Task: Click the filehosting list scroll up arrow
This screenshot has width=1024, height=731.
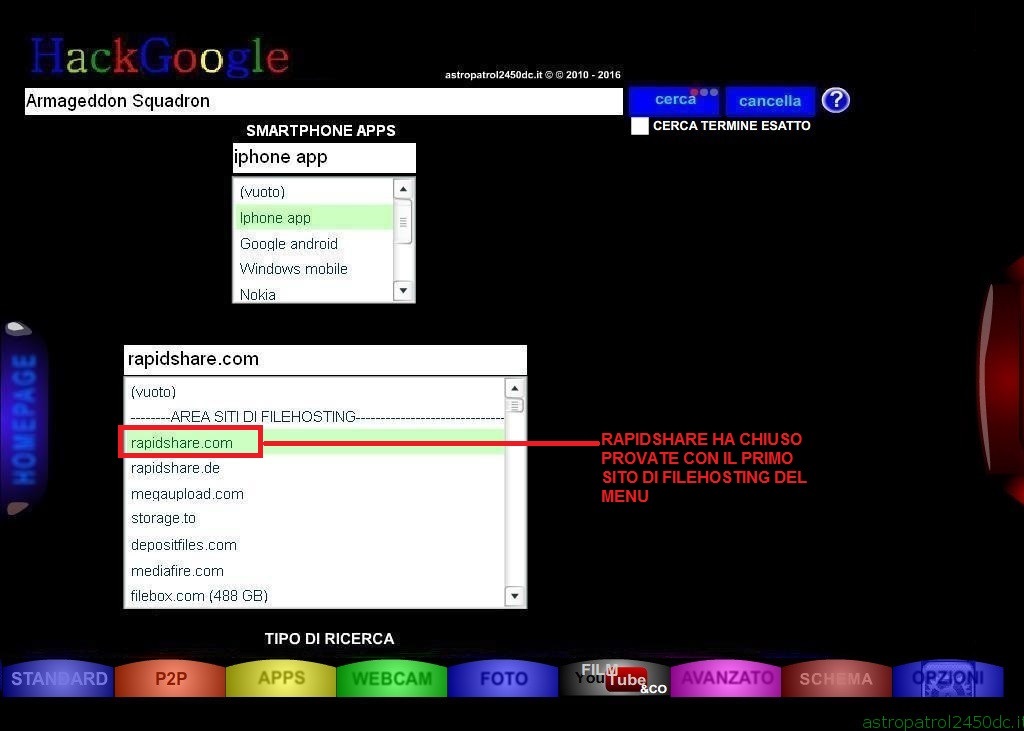Action: tap(515, 389)
